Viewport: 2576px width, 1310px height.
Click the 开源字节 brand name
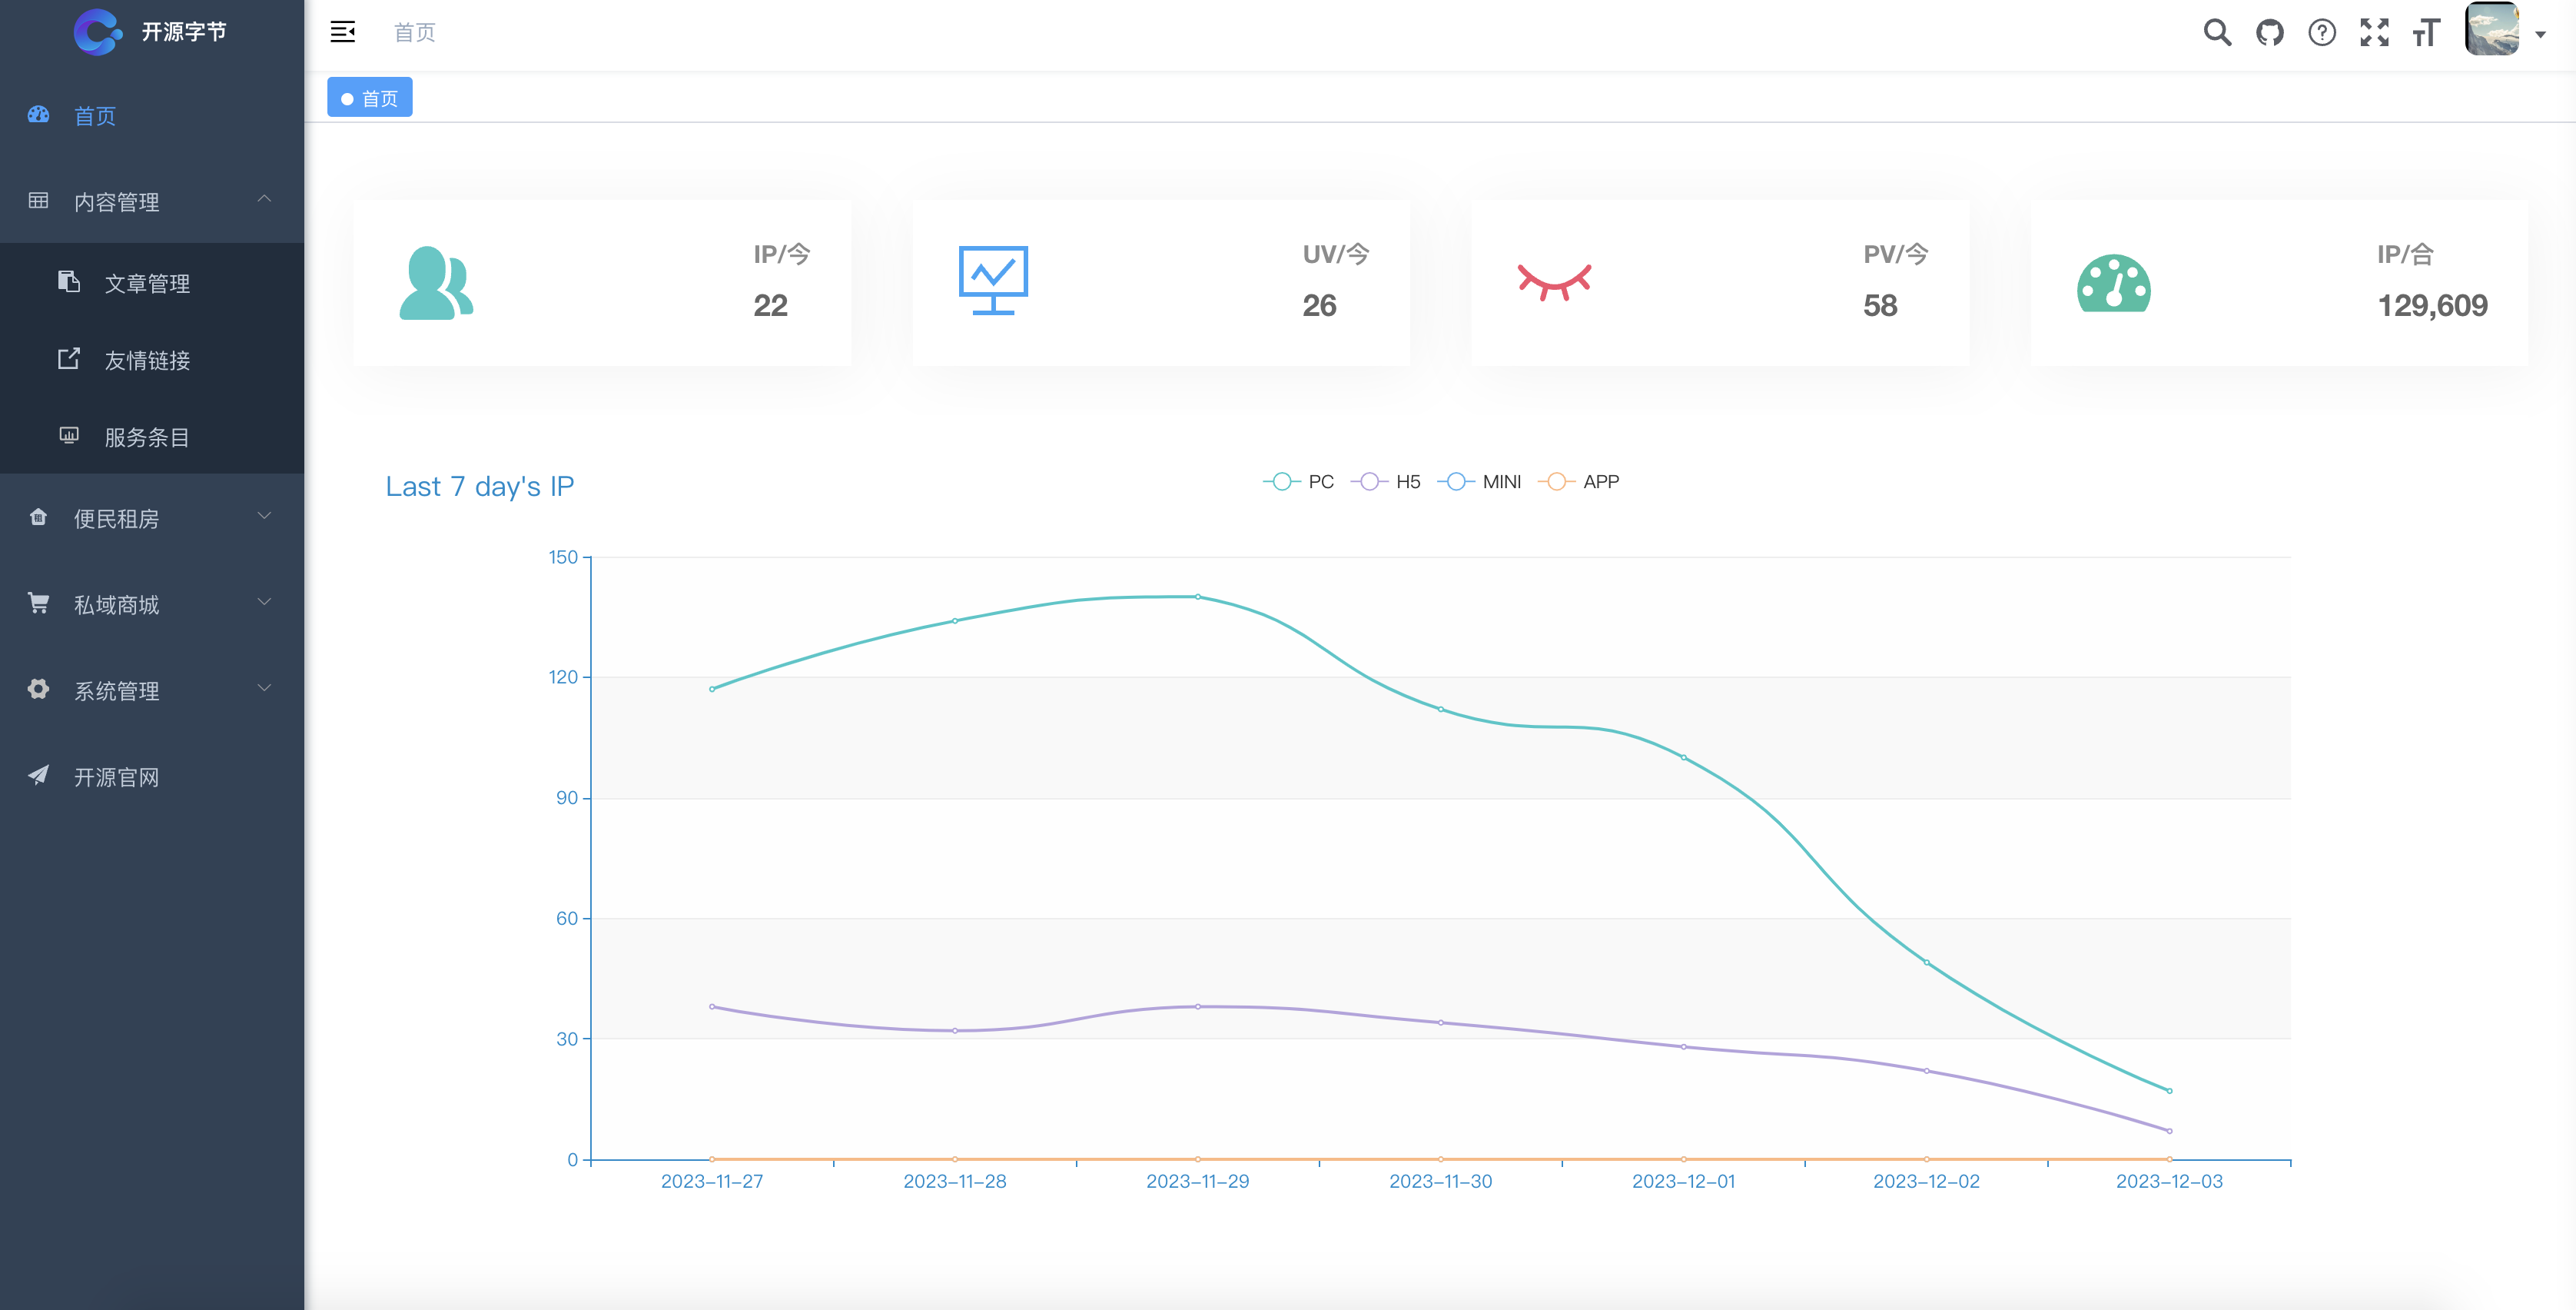coord(184,32)
